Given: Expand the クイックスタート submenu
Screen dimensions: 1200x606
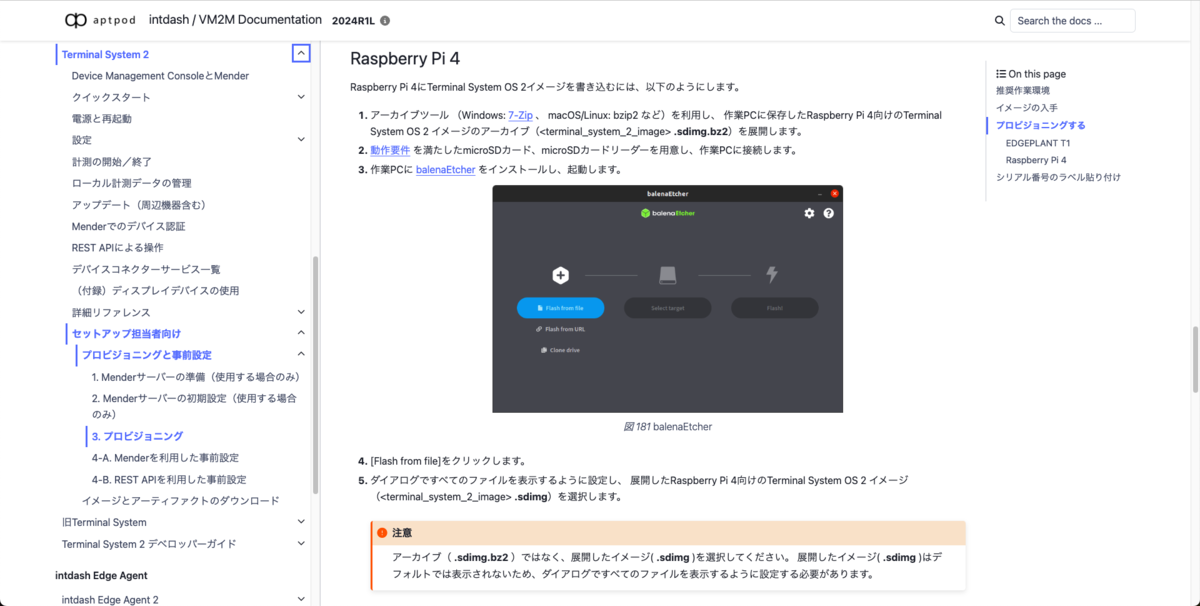Looking at the screenshot, I should point(301,97).
